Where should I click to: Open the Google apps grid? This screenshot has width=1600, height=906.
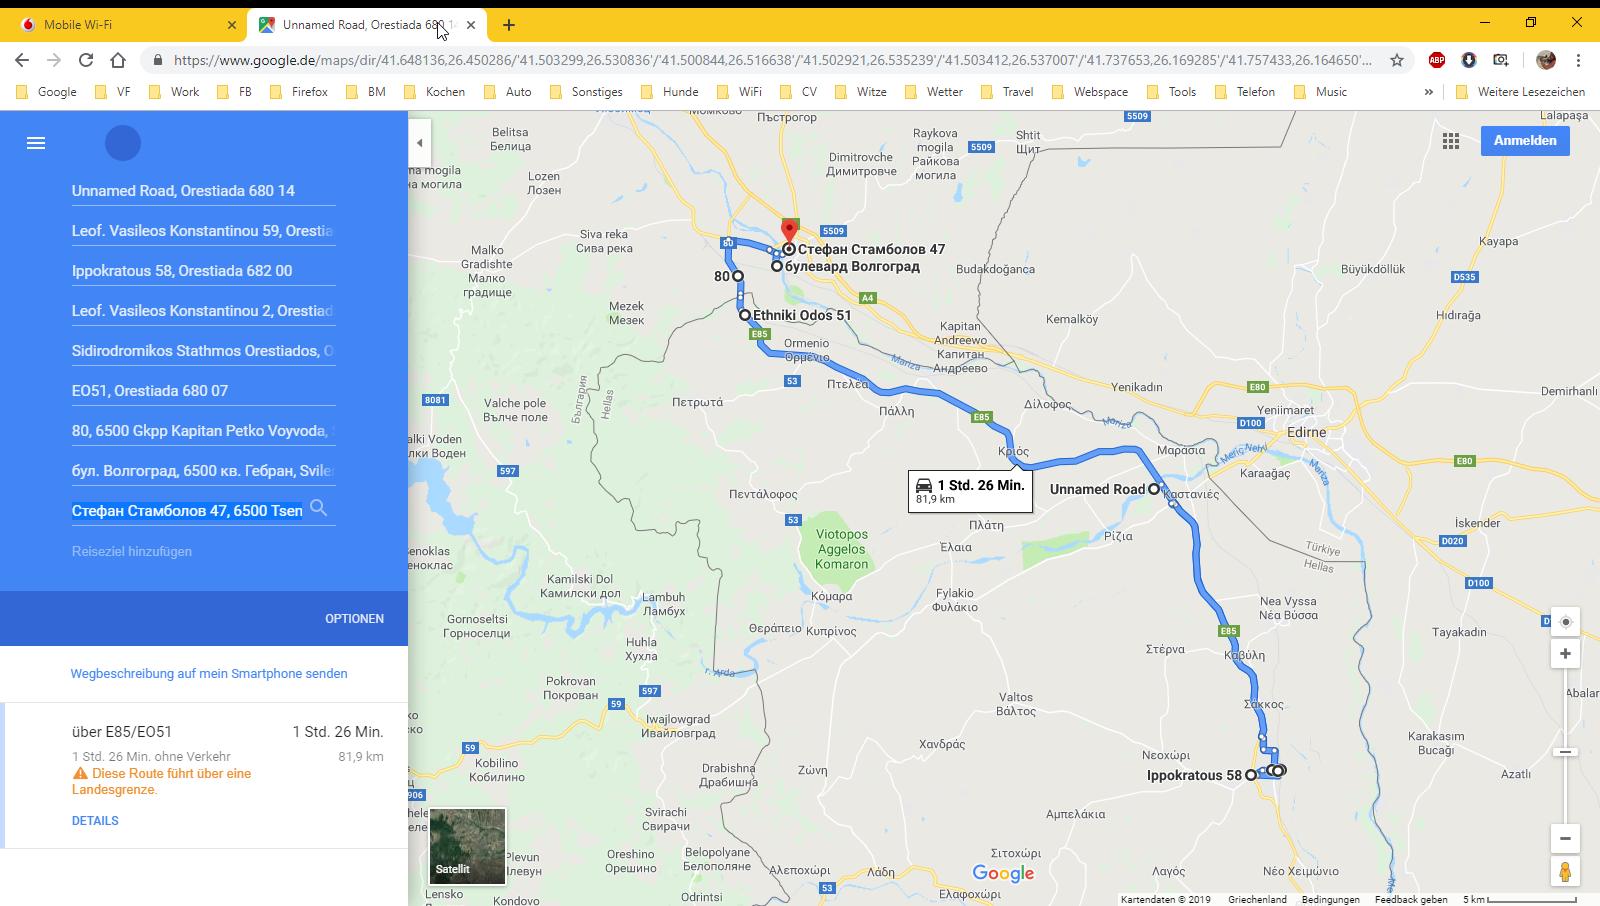[1450, 141]
